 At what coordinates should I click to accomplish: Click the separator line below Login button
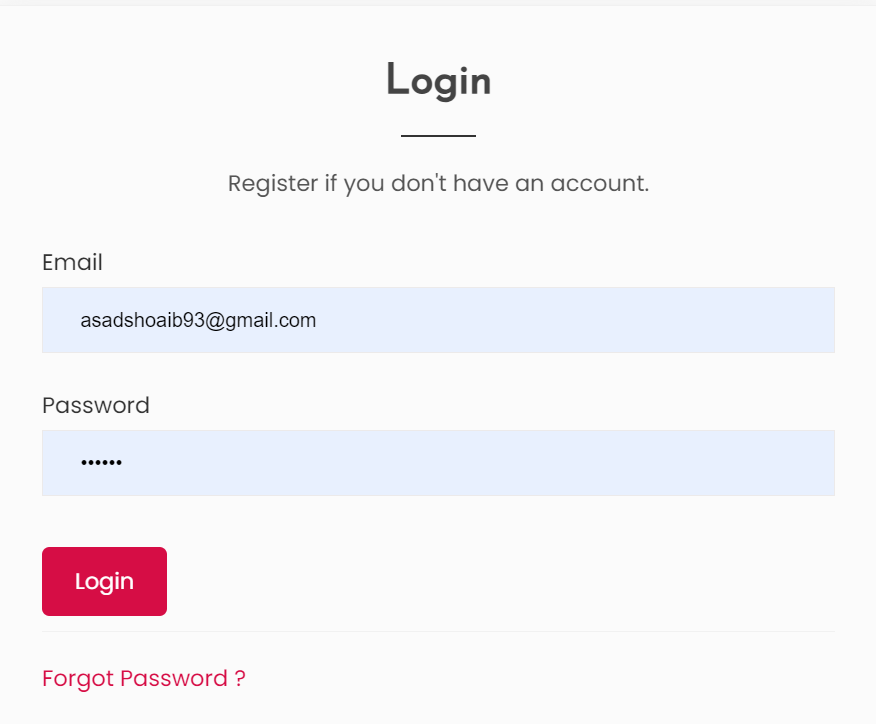(x=438, y=632)
